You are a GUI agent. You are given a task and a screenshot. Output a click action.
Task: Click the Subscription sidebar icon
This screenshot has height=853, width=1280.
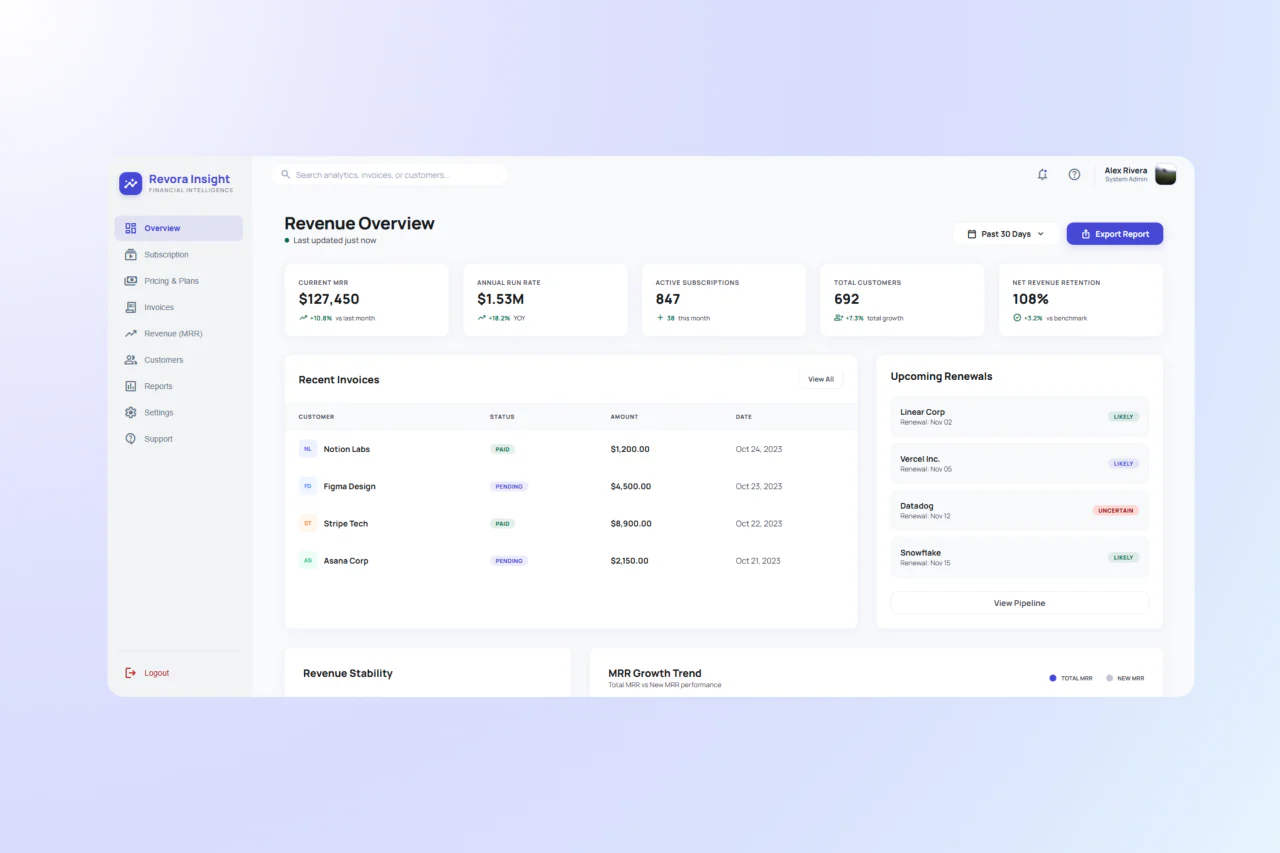[131, 254]
